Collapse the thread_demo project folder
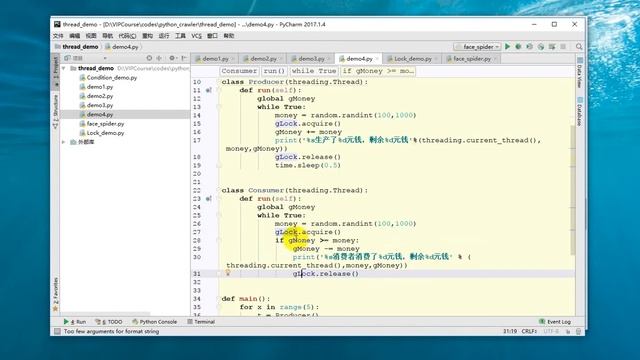This screenshot has height=360, width=640. [x=64, y=68]
